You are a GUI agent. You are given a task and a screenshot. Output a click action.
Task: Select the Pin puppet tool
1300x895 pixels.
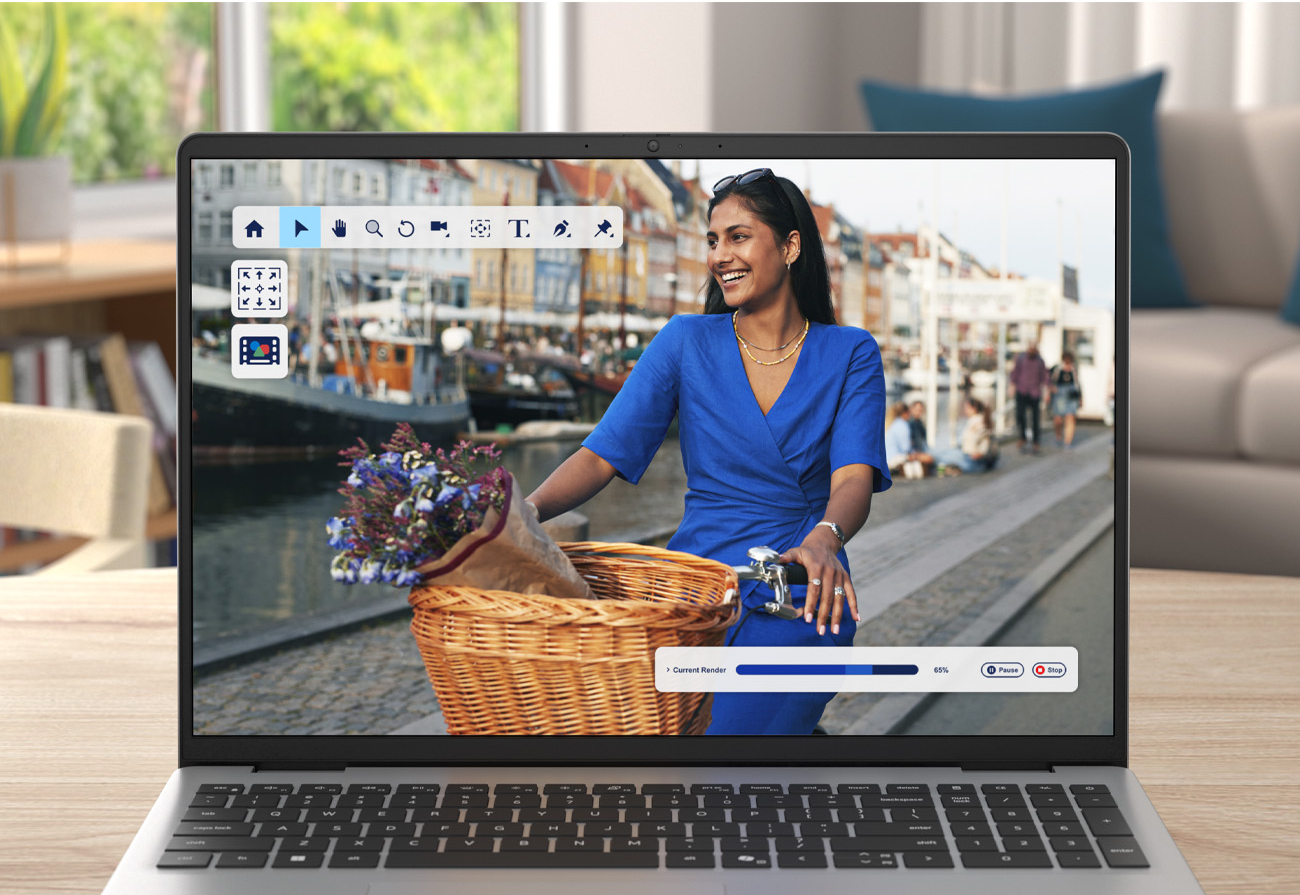point(602,228)
